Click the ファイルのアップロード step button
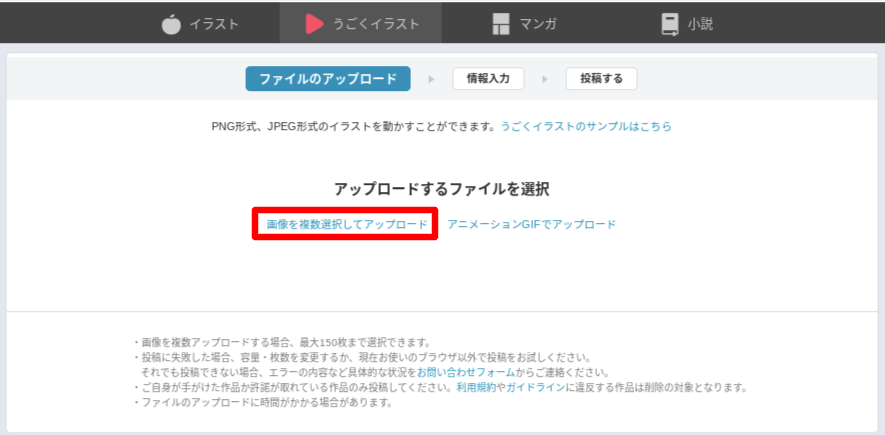The image size is (885, 435). click(328, 79)
